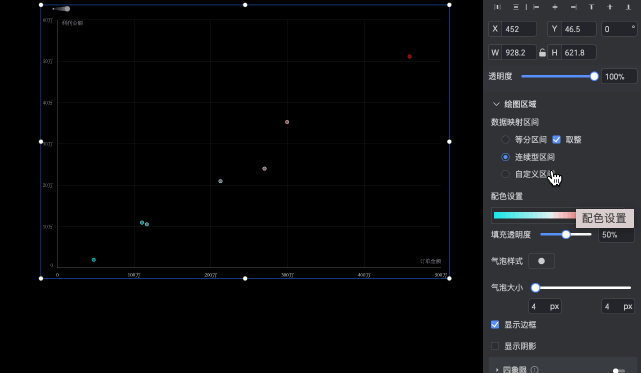Expand the 四象限 section arrow
This screenshot has height=373, width=641.
(497, 370)
